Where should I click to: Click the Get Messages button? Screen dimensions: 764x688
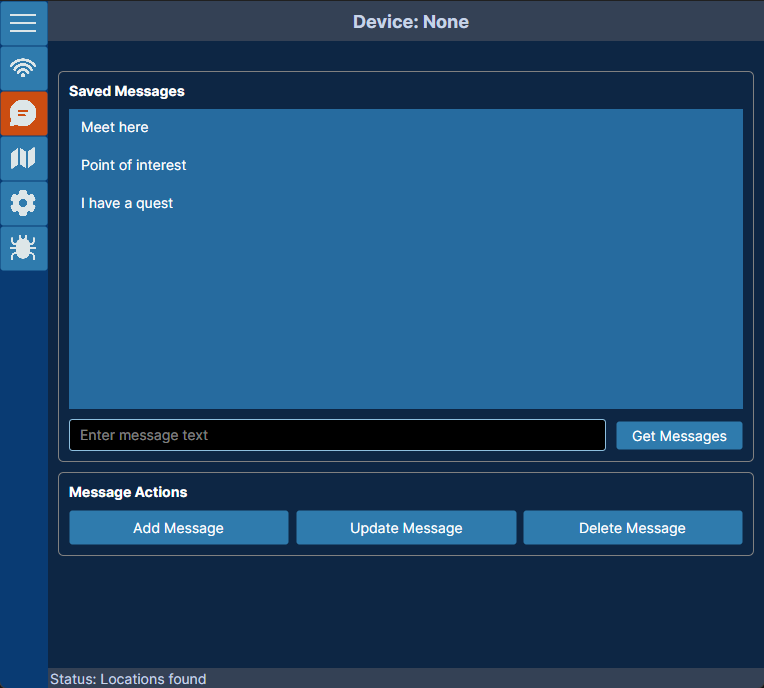tap(679, 436)
